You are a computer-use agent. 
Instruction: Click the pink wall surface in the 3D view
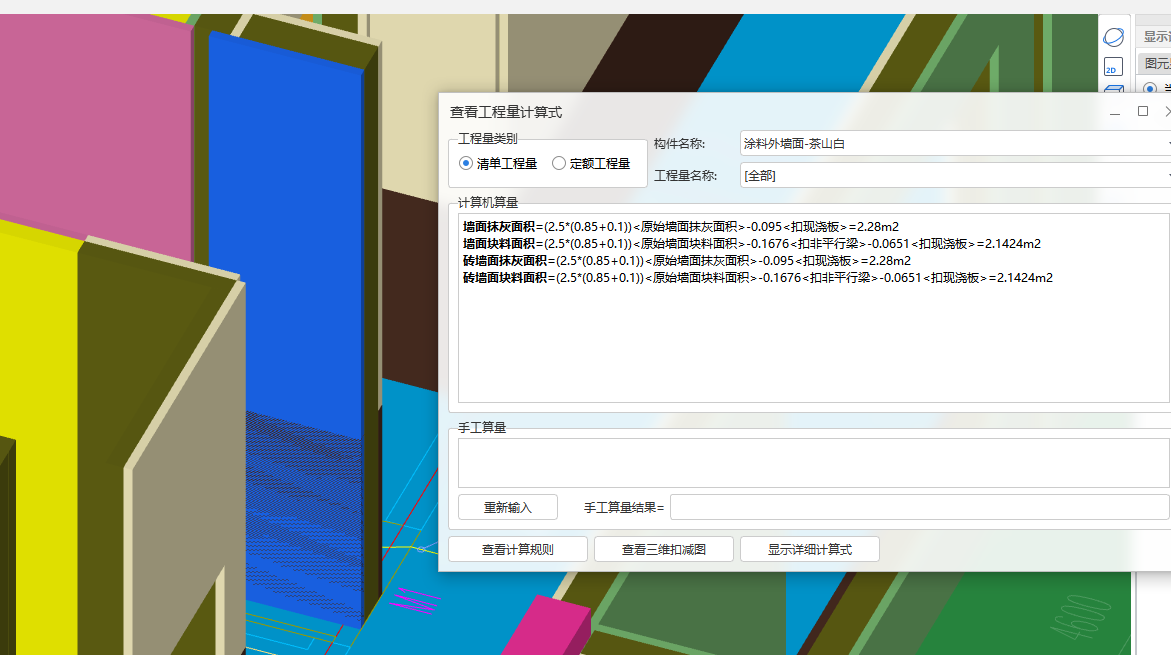pyautogui.click(x=97, y=127)
